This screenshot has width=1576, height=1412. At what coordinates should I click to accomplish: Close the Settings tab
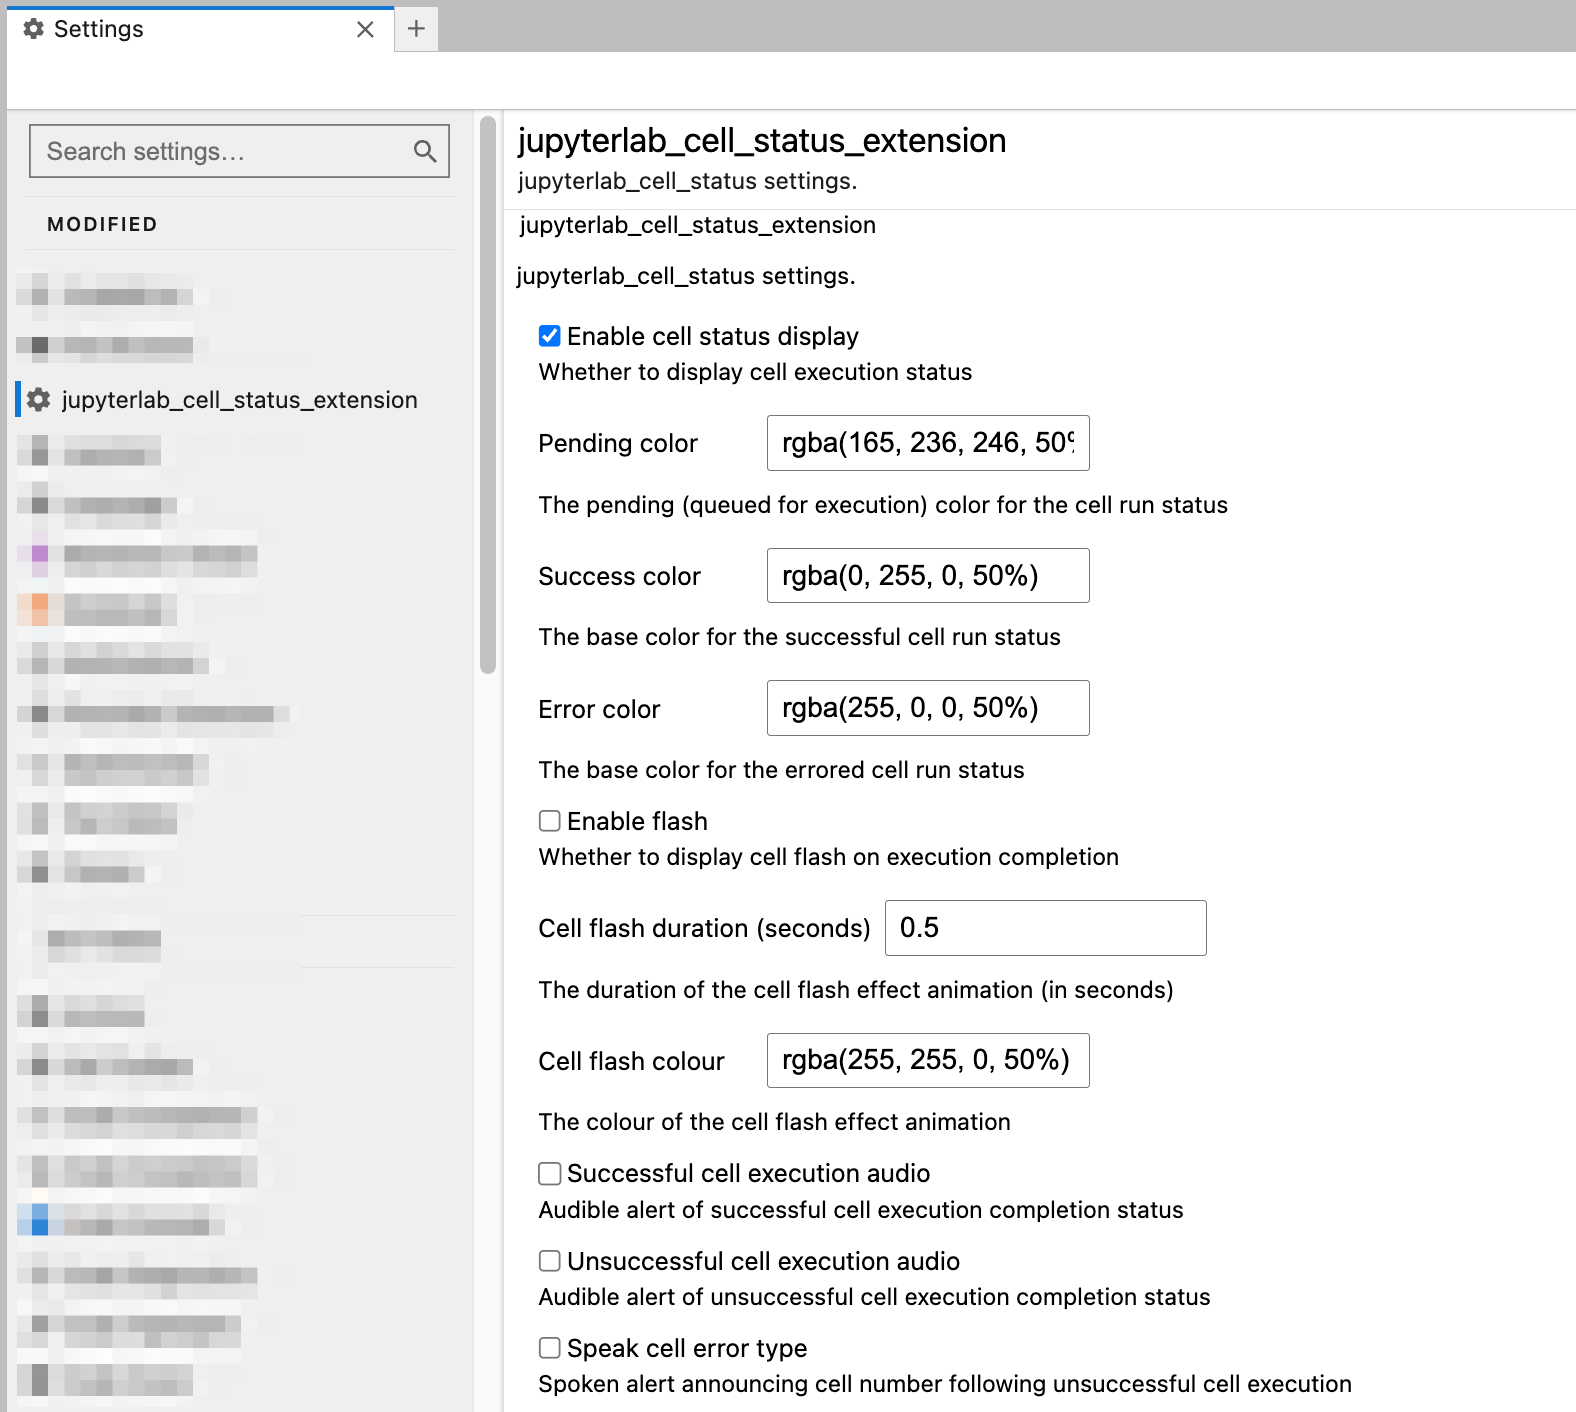[365, 29]
